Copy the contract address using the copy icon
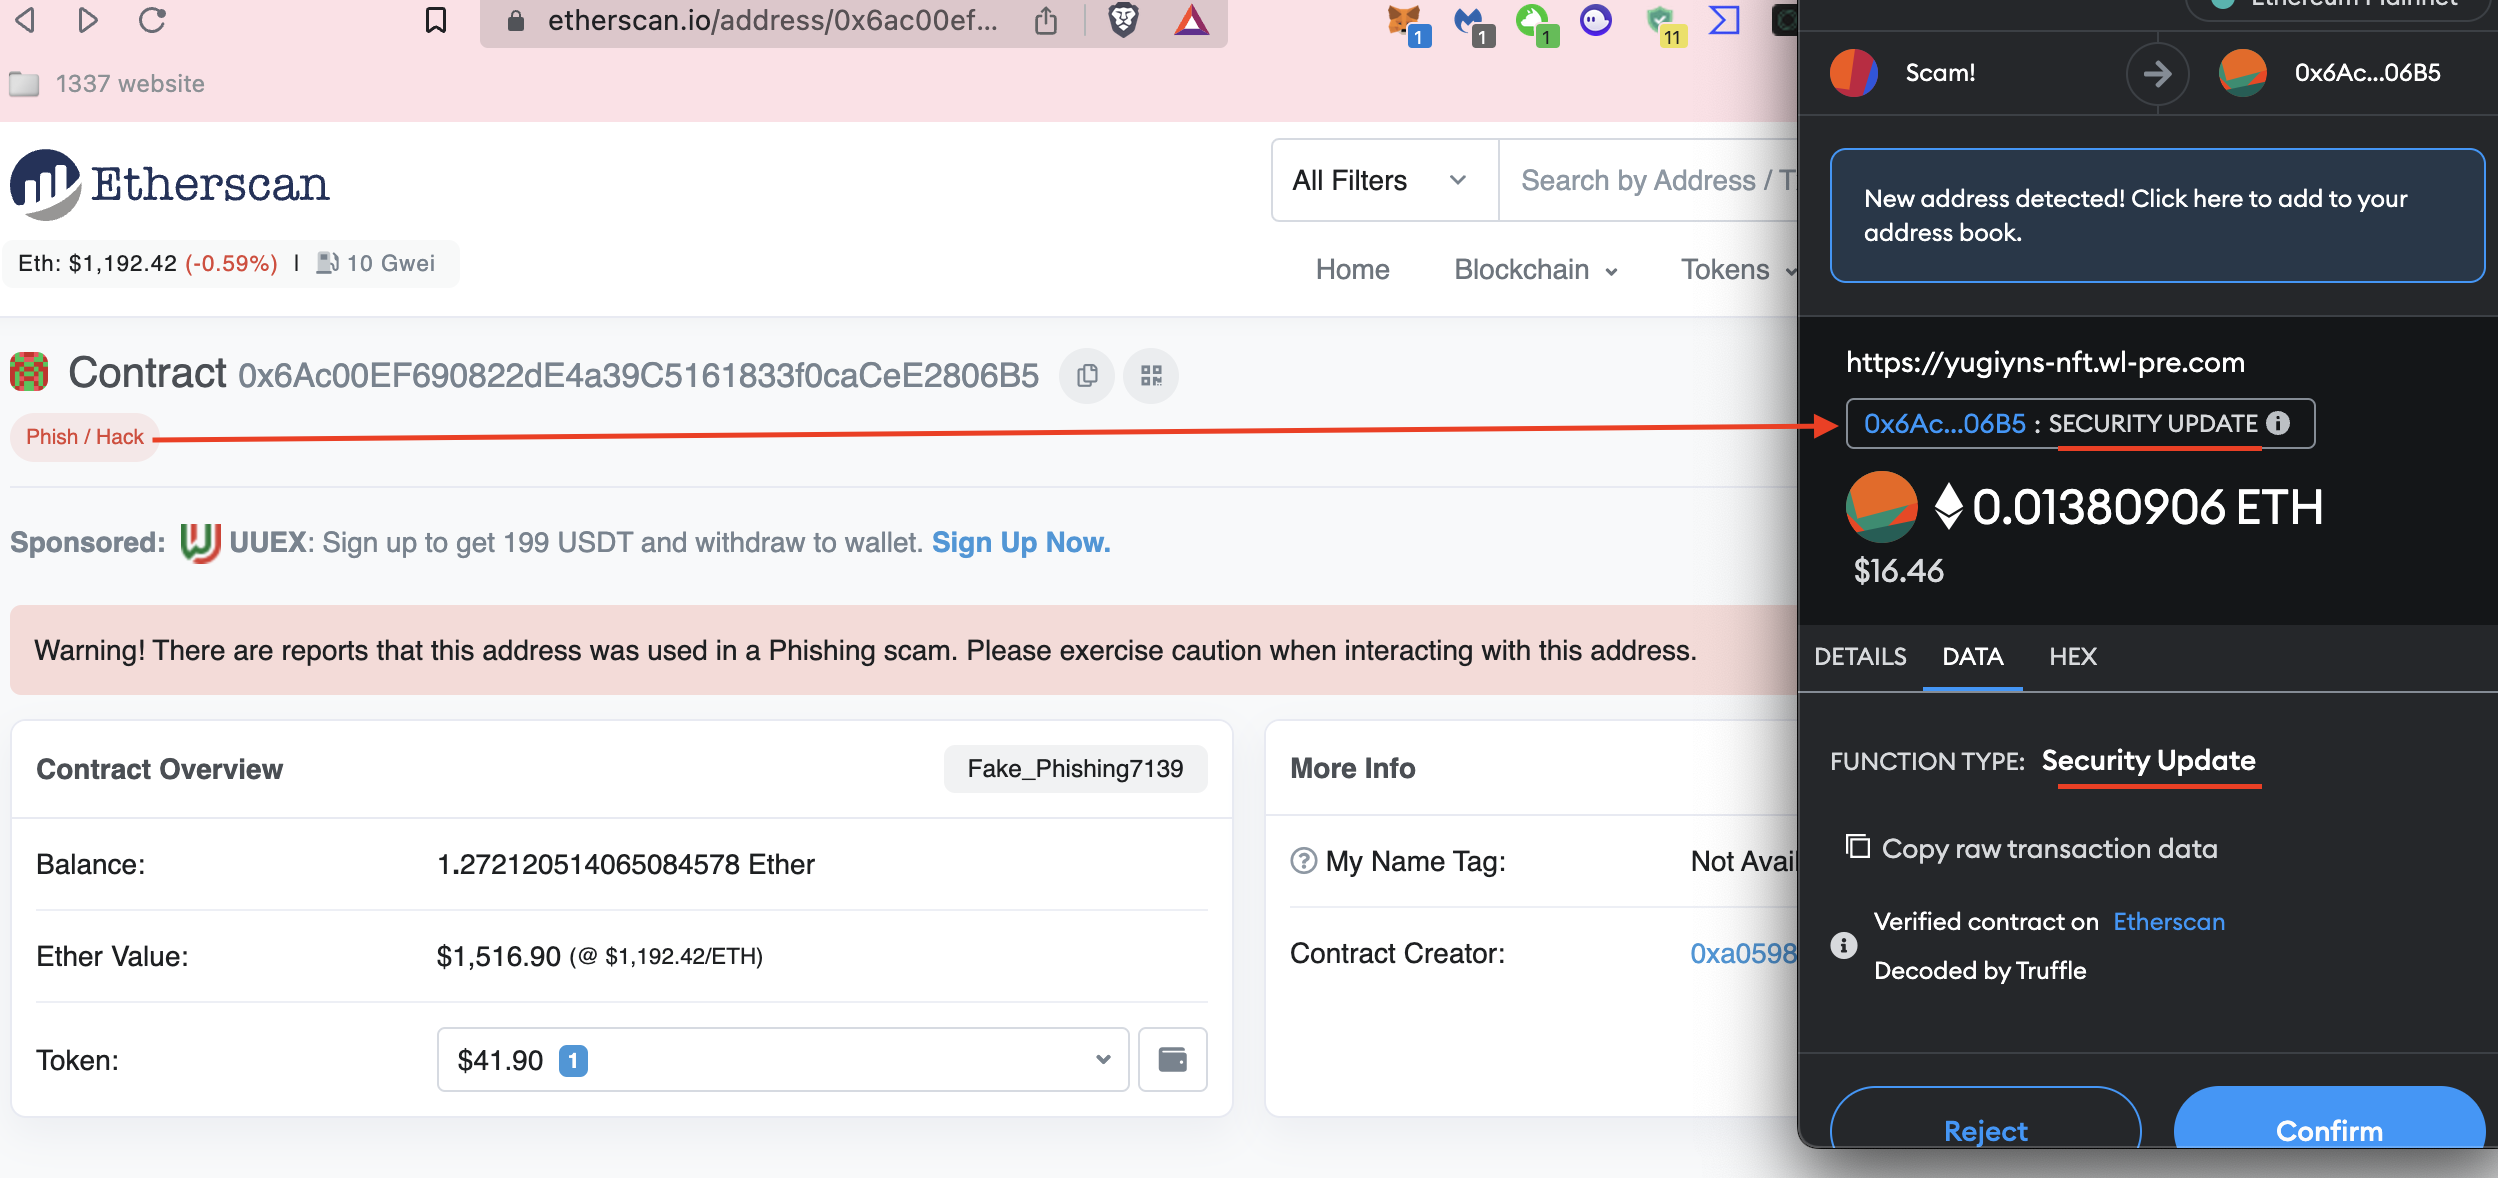 pos(1088,376)
